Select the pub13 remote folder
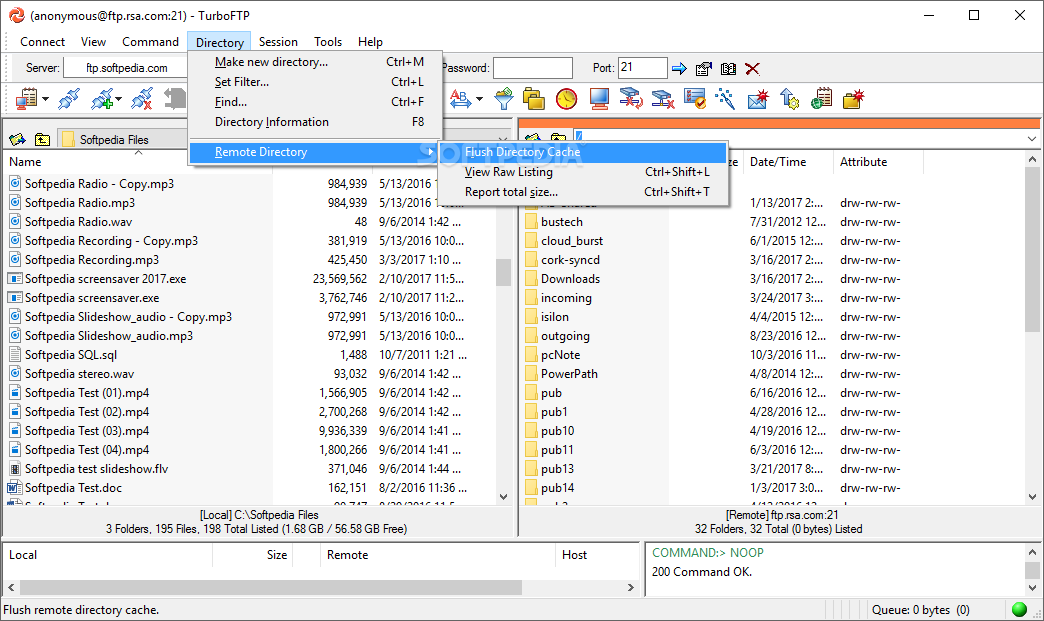Screen dimensions: 1044x621 coord(557,469)
